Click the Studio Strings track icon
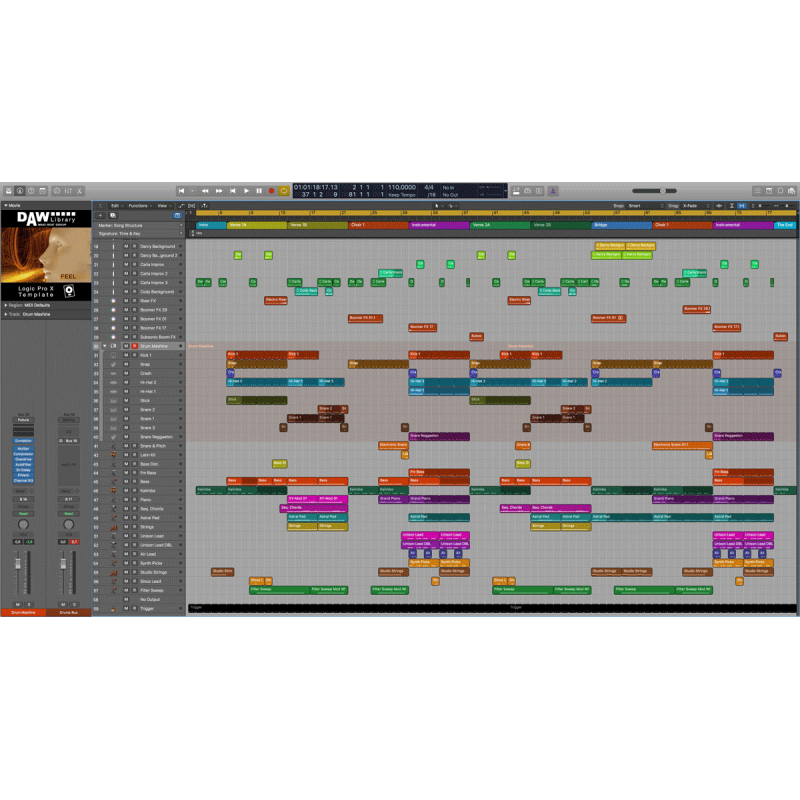This screenshot has height=800, width=800. tap(113, 572)
